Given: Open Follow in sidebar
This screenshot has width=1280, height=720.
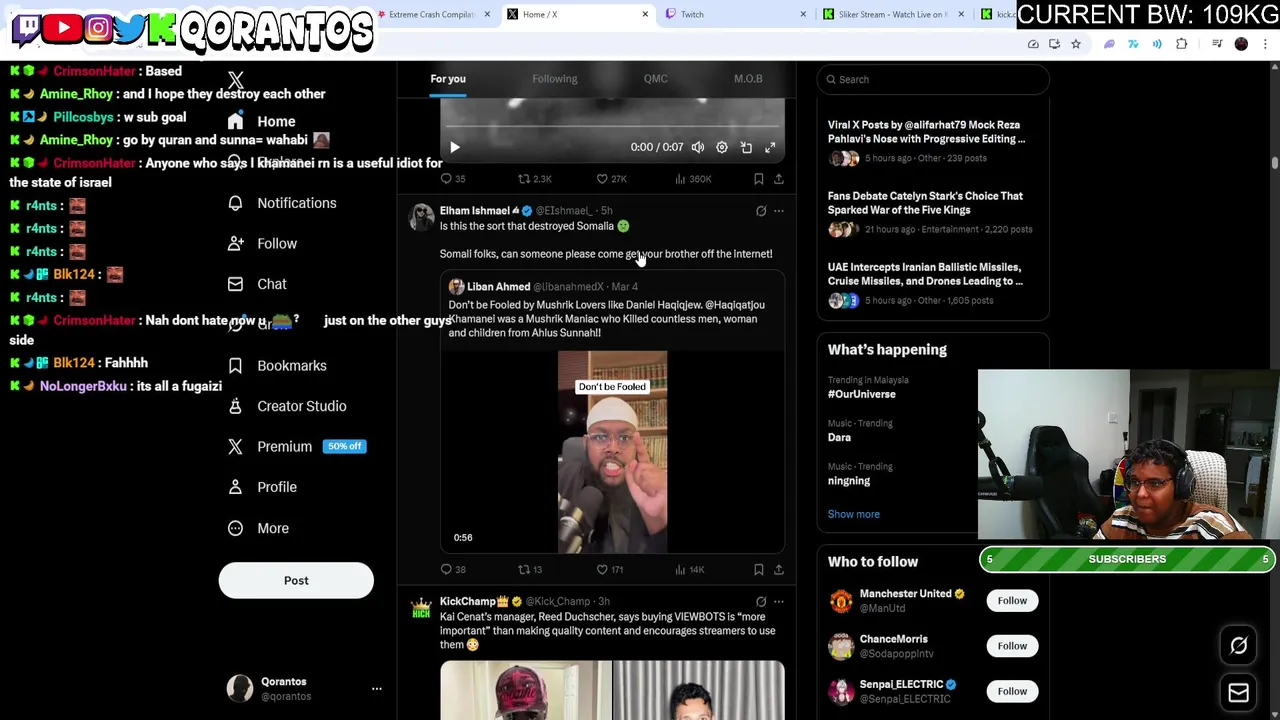Looking at the screenshot, I should point(262,244).
